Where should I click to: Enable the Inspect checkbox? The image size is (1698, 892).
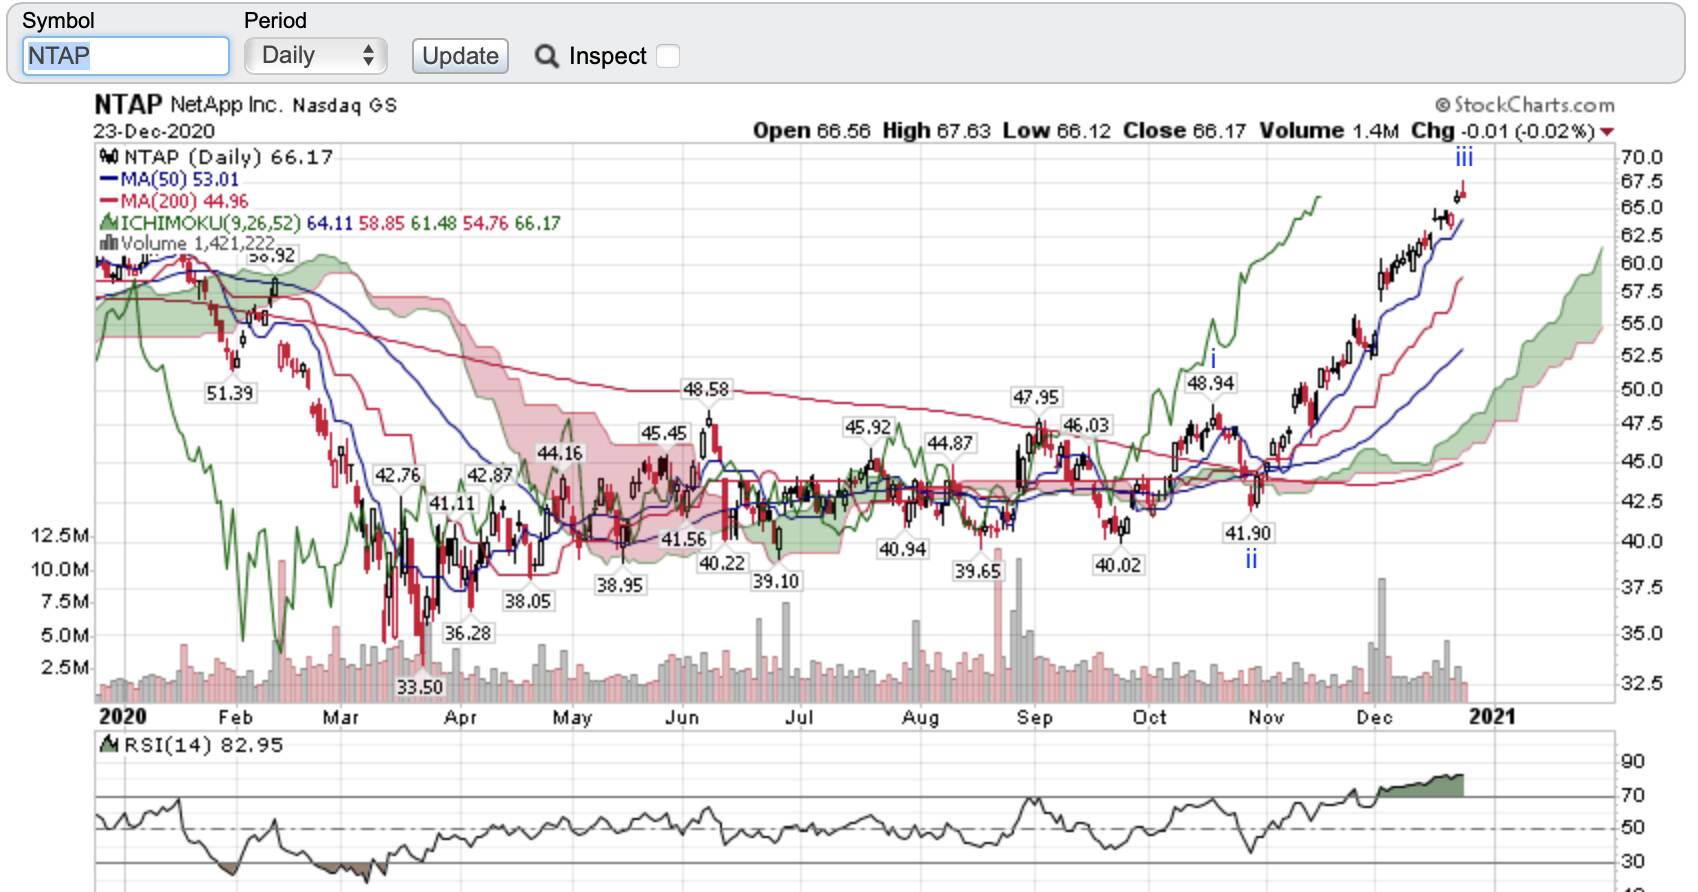668,56
